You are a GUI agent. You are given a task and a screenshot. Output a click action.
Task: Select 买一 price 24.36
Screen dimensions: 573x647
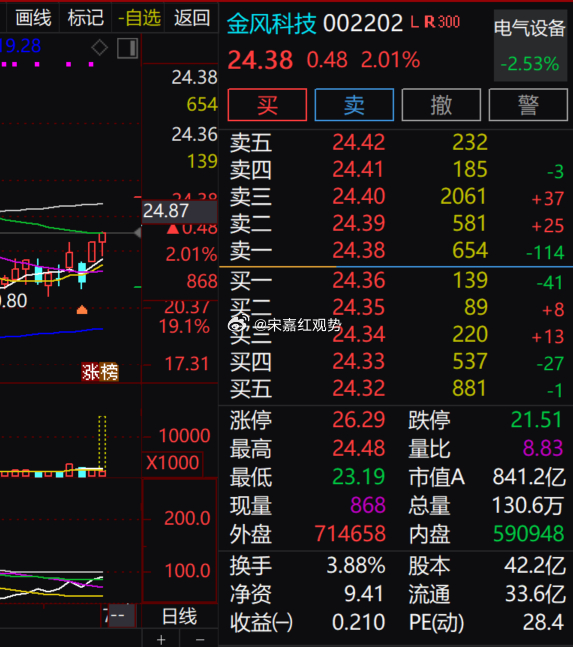358,281
